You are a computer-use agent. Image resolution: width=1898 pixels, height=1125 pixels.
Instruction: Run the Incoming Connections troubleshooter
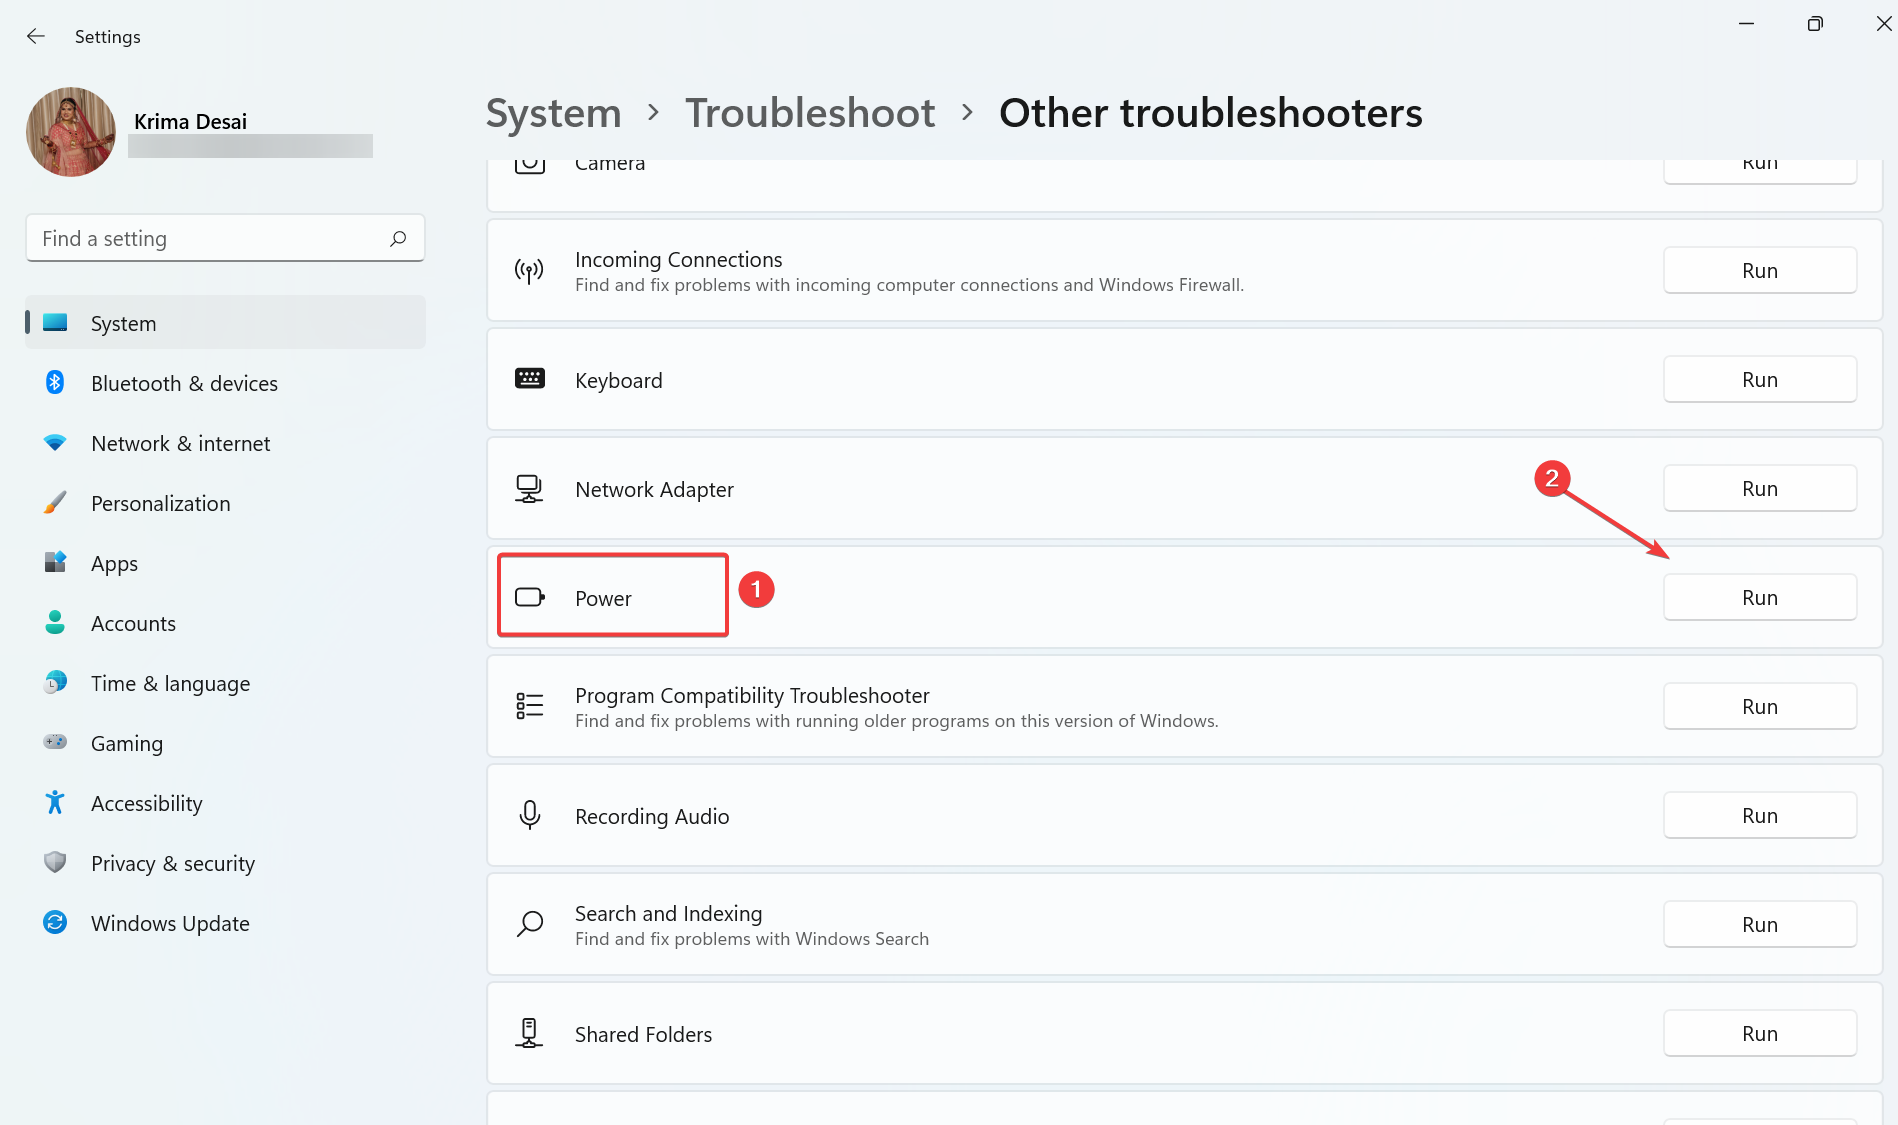tap(1759, 271)
